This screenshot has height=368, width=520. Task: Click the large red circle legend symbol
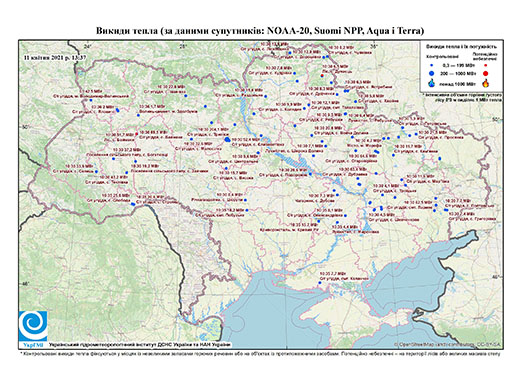pos(485,73)
